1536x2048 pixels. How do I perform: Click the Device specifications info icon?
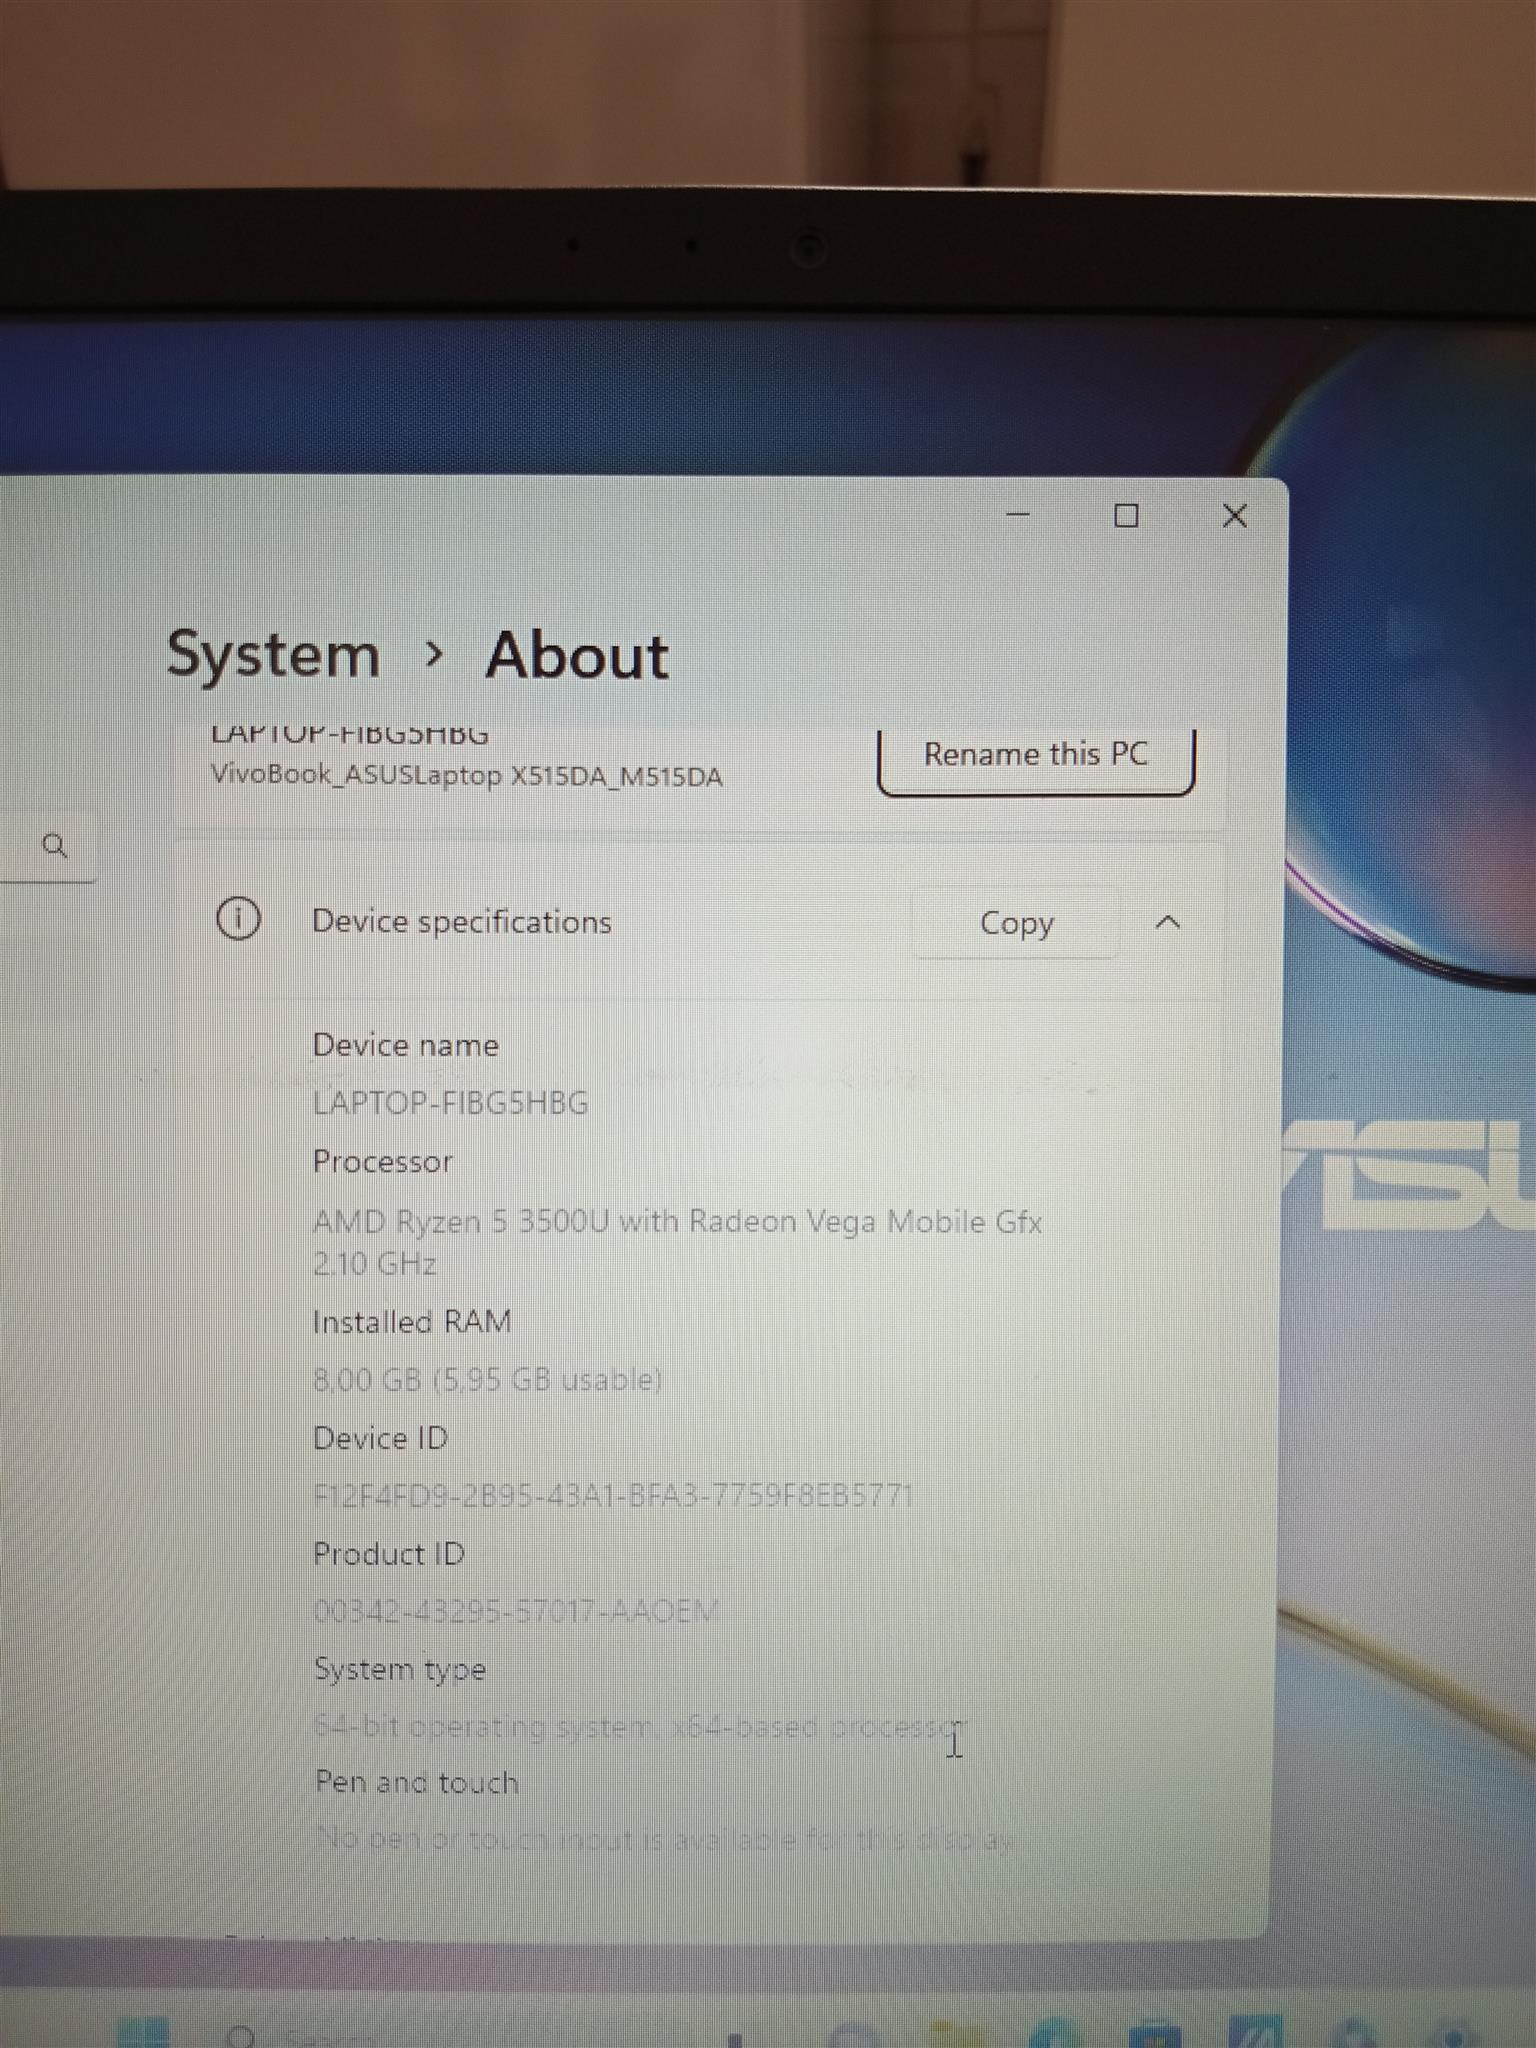[x=238, y=919]
